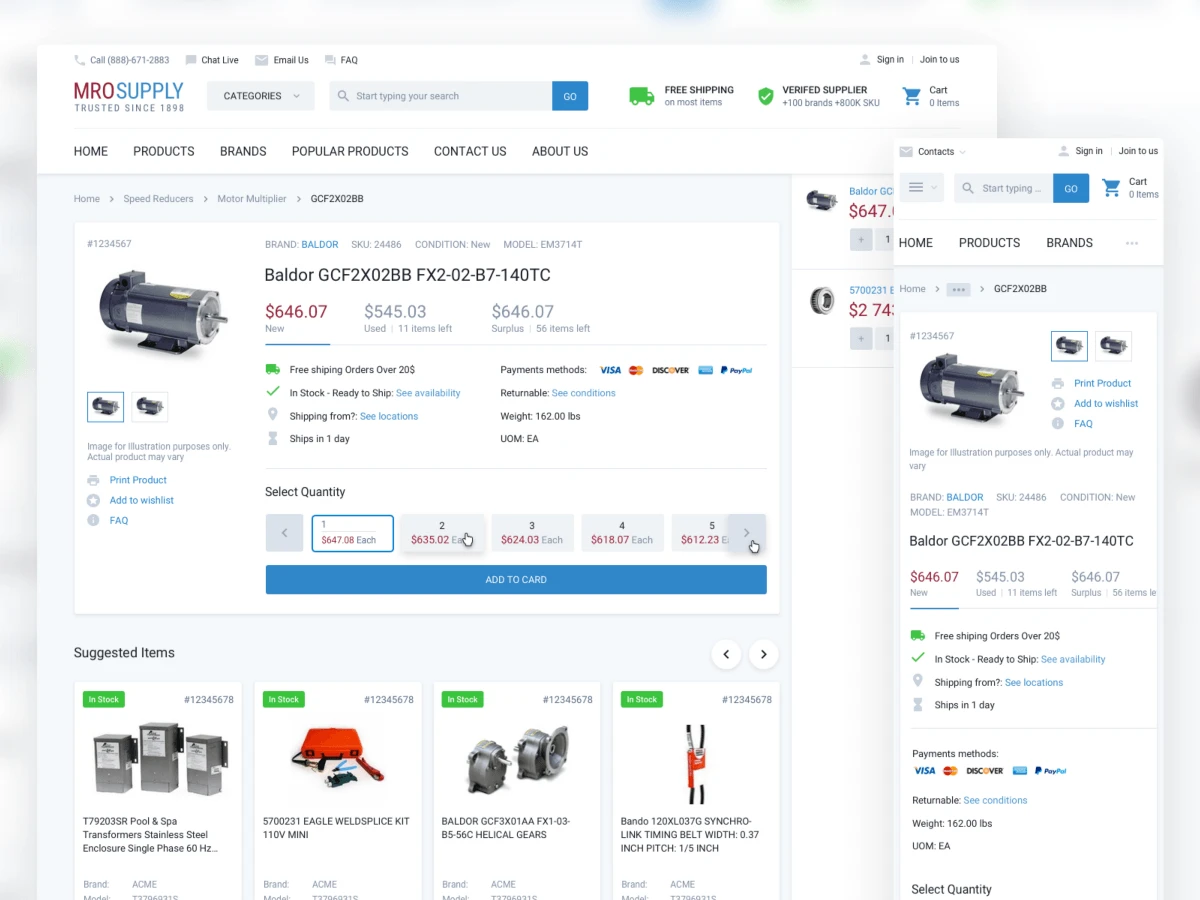This screenshot has width=1200, height=900.
Task: Click the ADD TO CARD button
Action: [x=516, y=580]
